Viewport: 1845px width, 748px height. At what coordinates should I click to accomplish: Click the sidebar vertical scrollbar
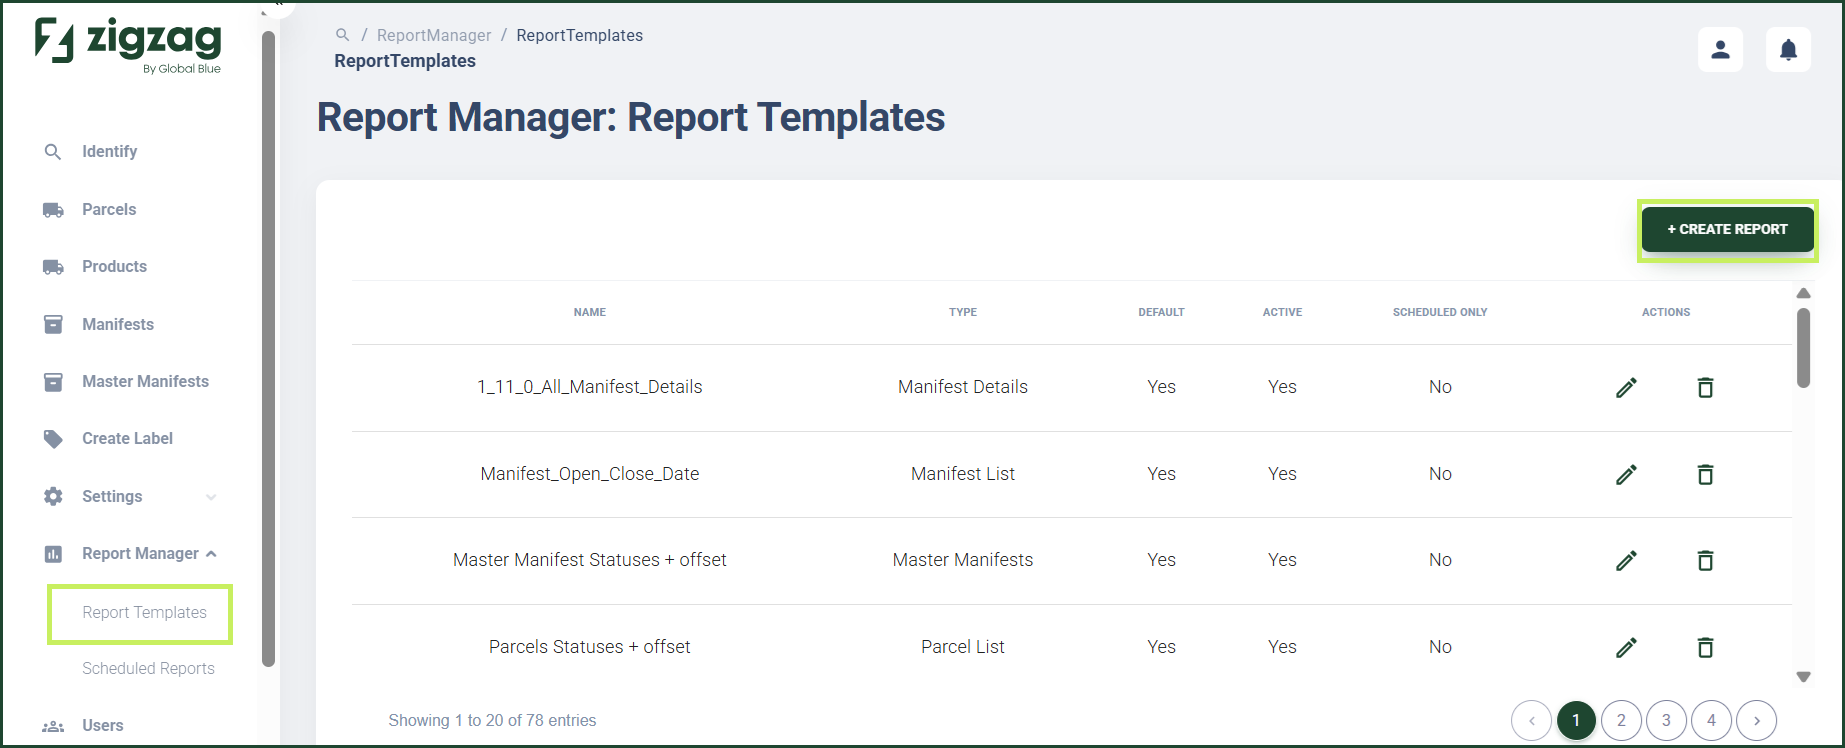268,348
